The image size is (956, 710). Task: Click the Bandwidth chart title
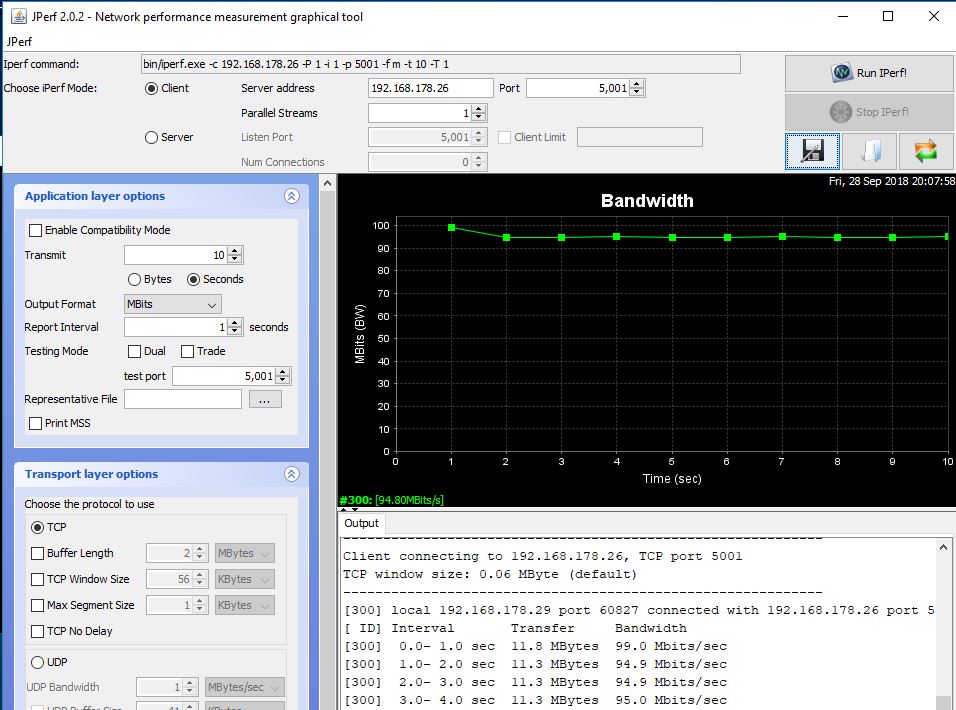[647, 201]
